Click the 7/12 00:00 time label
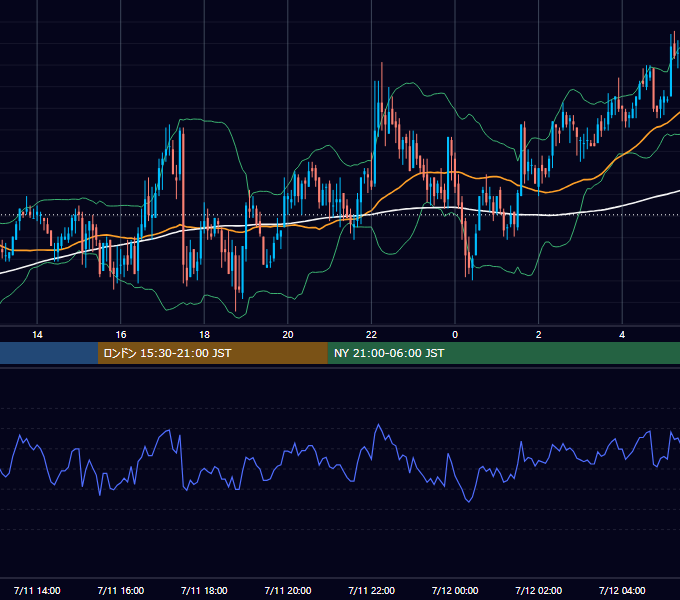The width and height of the screenshot is (680, 600). click(455, 590)
